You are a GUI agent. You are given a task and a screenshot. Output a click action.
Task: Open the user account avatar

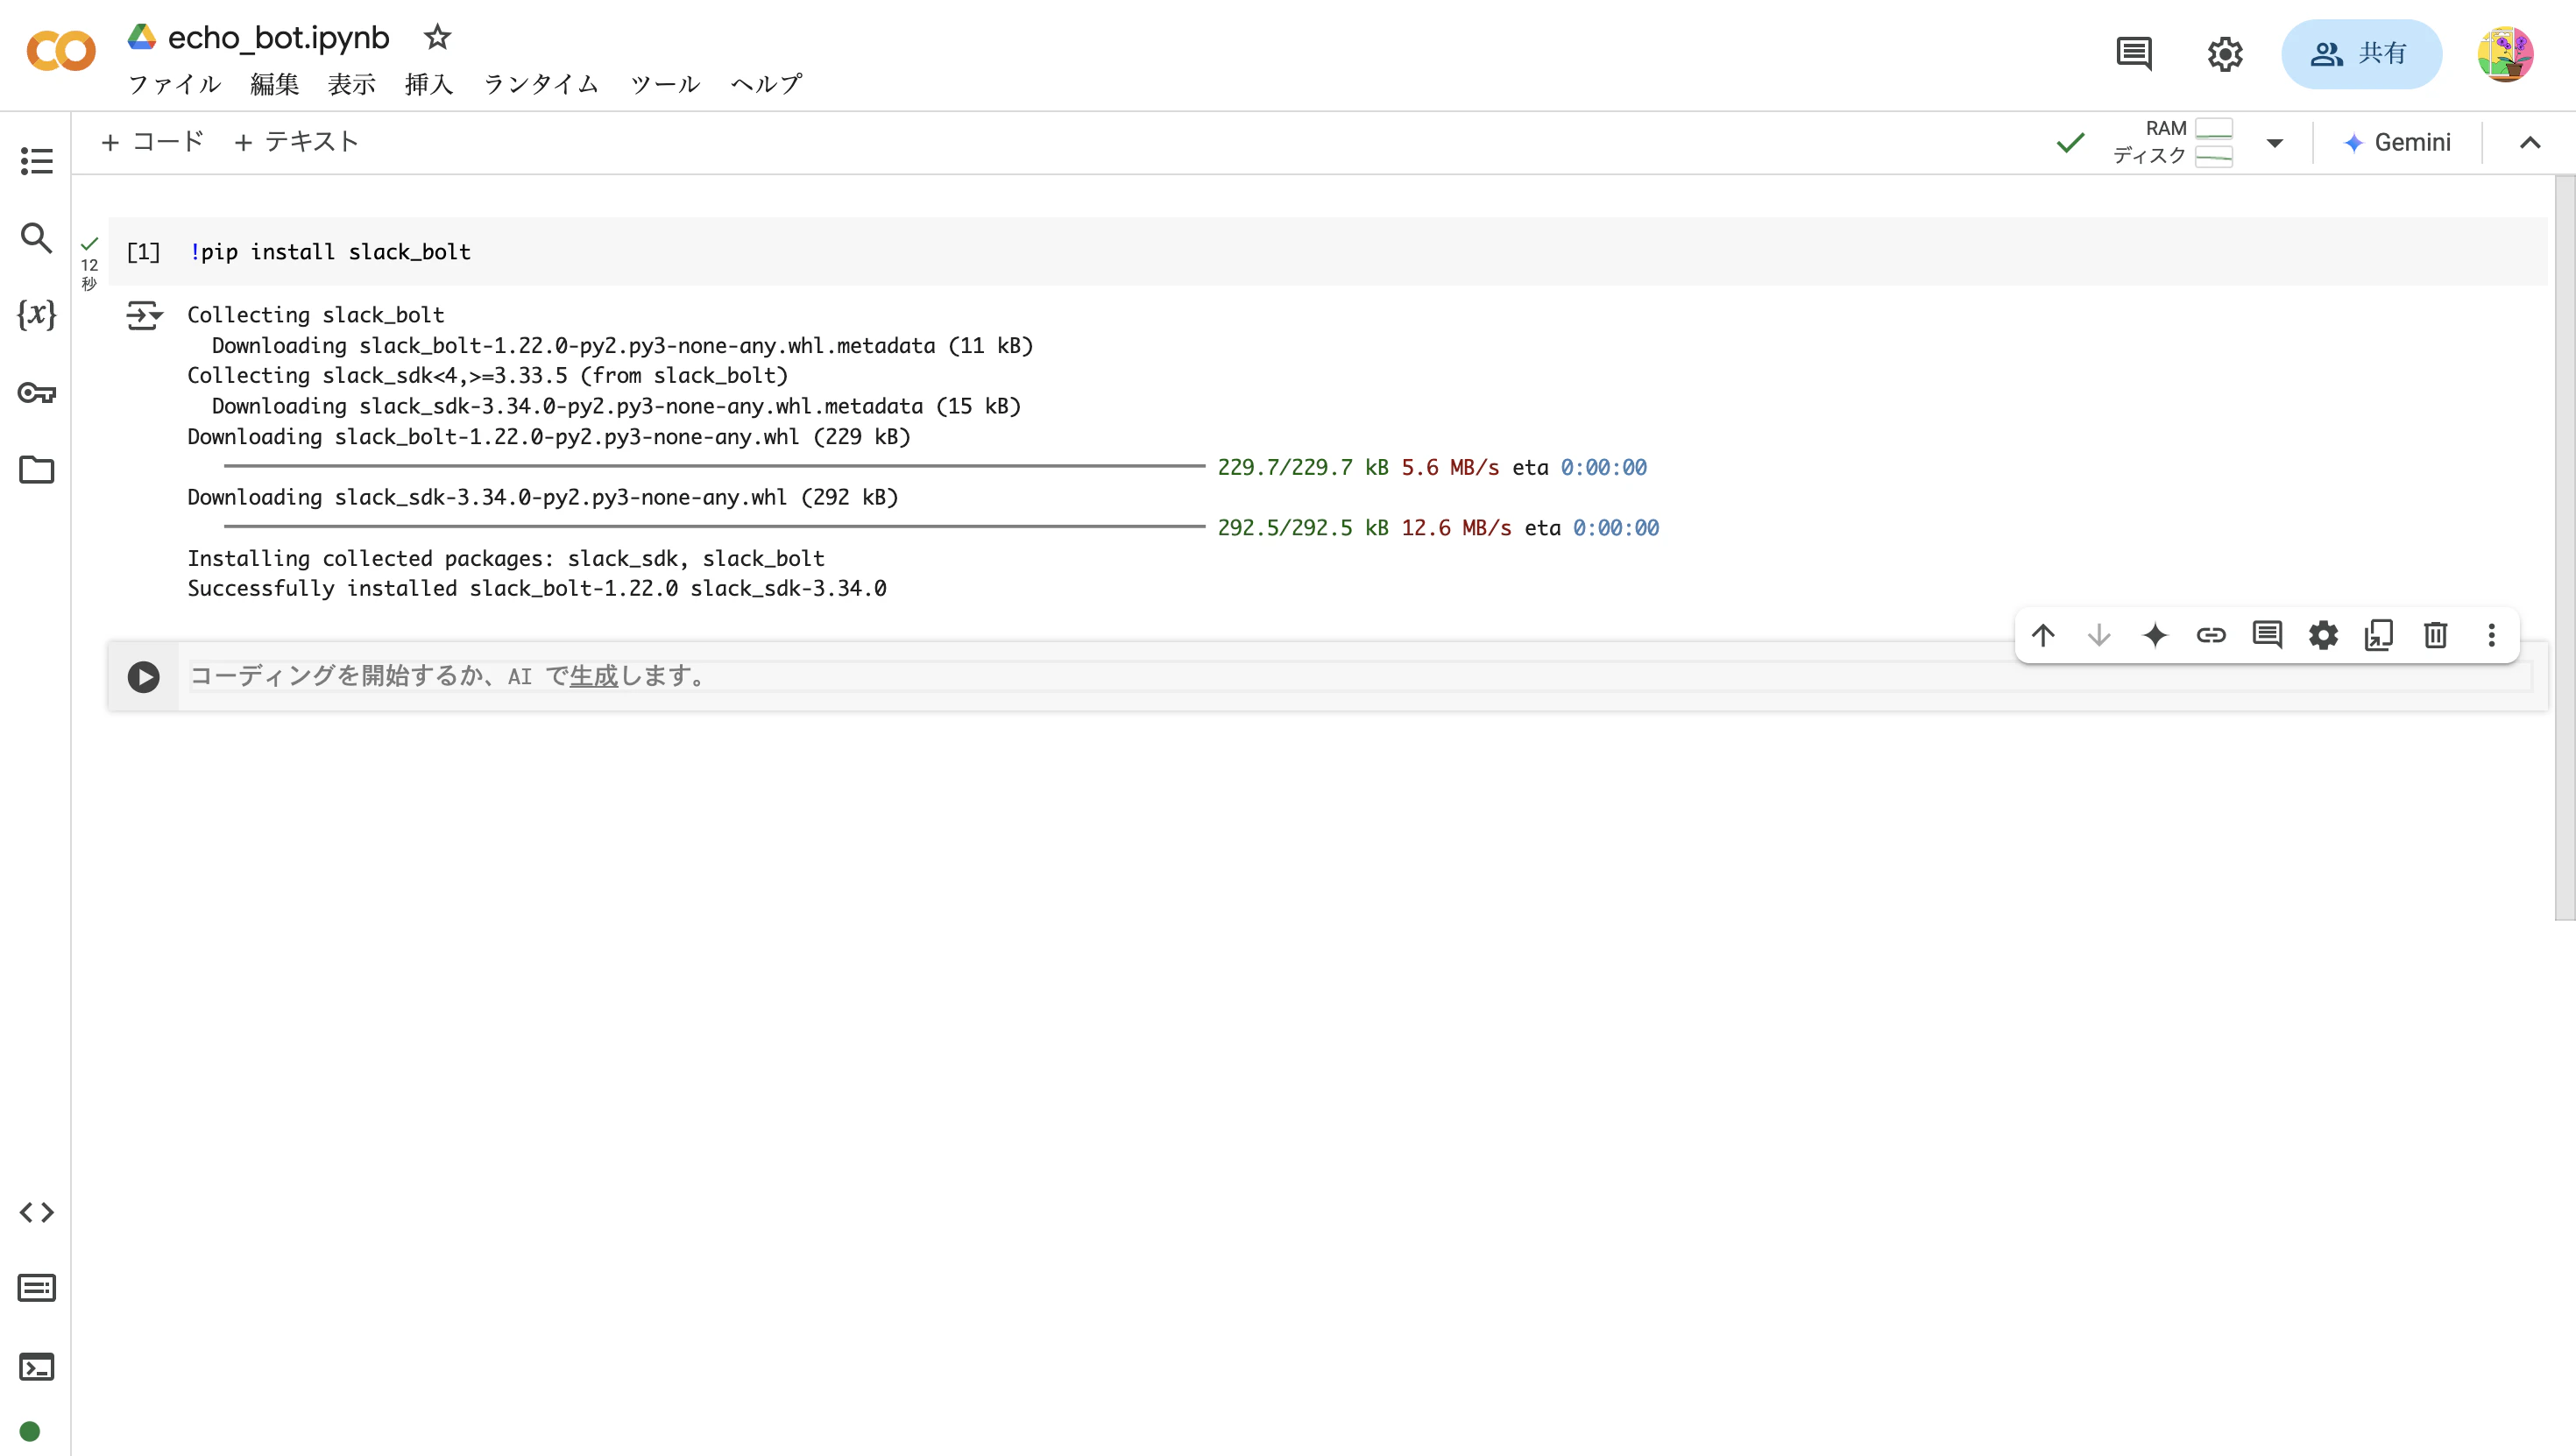point(2505,54)
